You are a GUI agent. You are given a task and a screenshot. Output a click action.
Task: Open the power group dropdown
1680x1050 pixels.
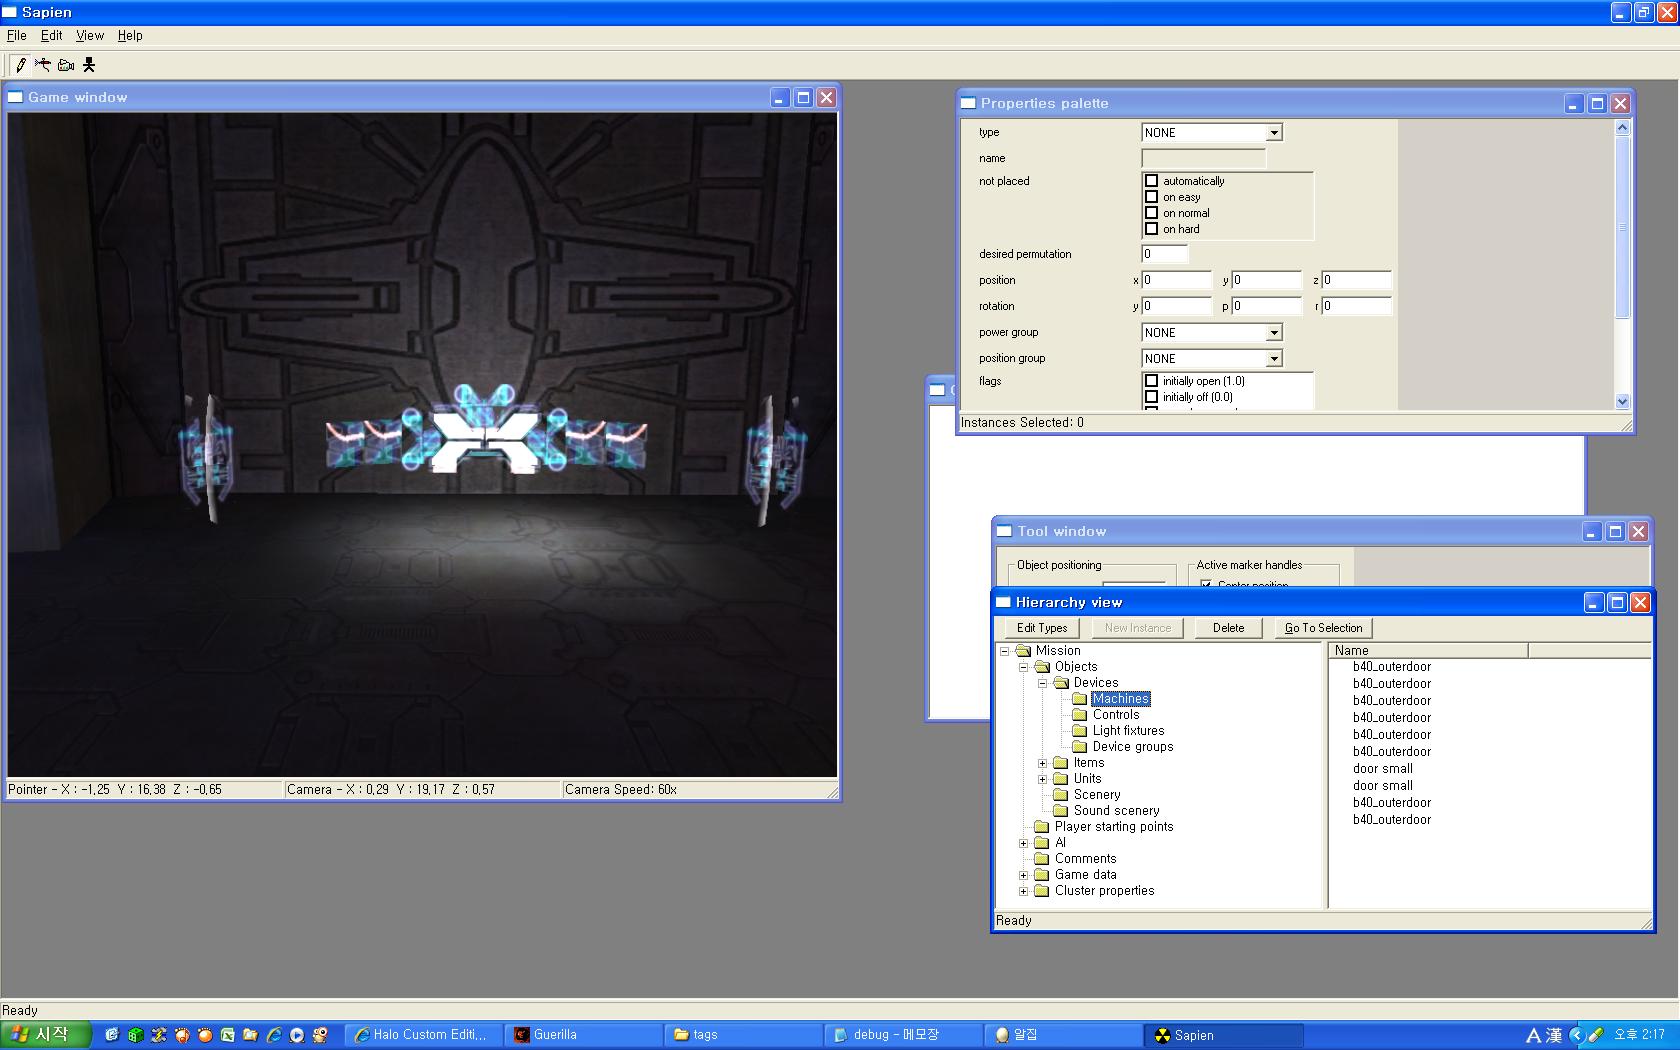click(x=1273, y=333)
